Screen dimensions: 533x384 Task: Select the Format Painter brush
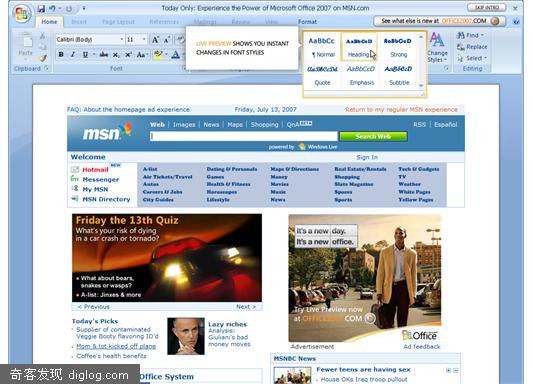click(x=43, y=58)
